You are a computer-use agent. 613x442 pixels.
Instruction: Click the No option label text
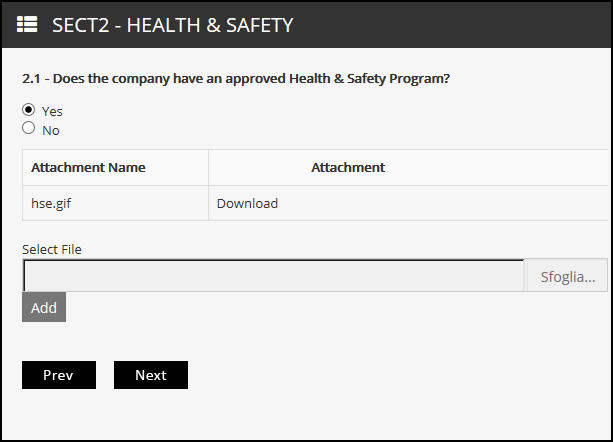coord(51,131)
